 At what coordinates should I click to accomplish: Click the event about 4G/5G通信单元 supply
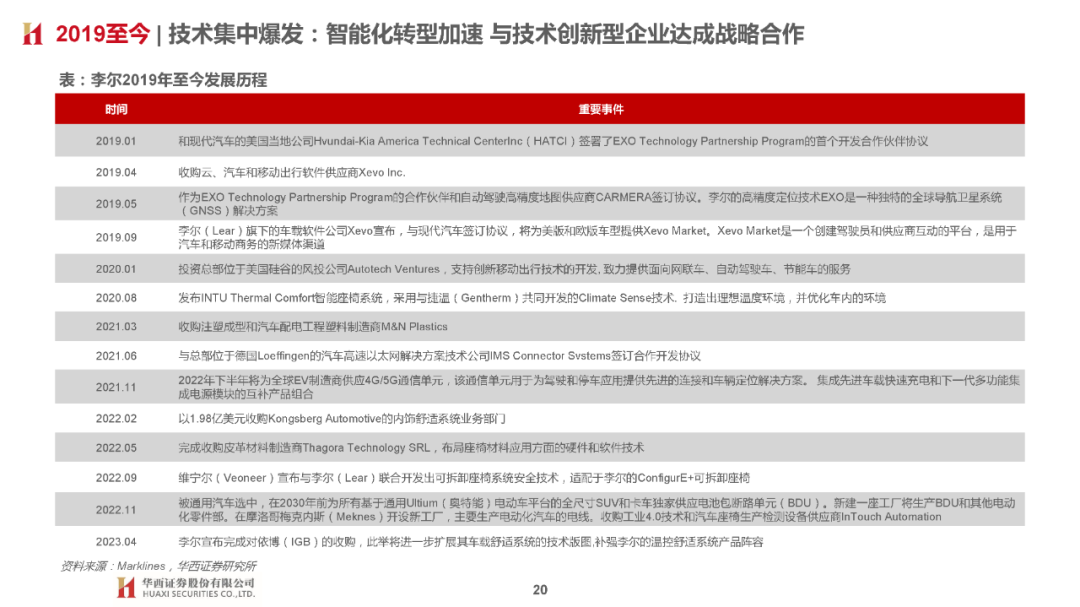click(x=599, y=387)
